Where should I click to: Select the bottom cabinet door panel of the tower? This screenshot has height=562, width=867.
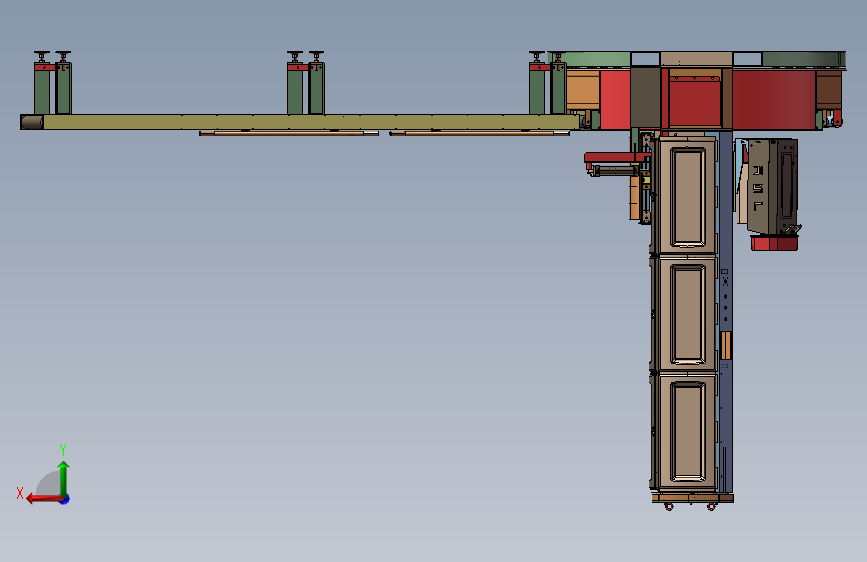687,431
